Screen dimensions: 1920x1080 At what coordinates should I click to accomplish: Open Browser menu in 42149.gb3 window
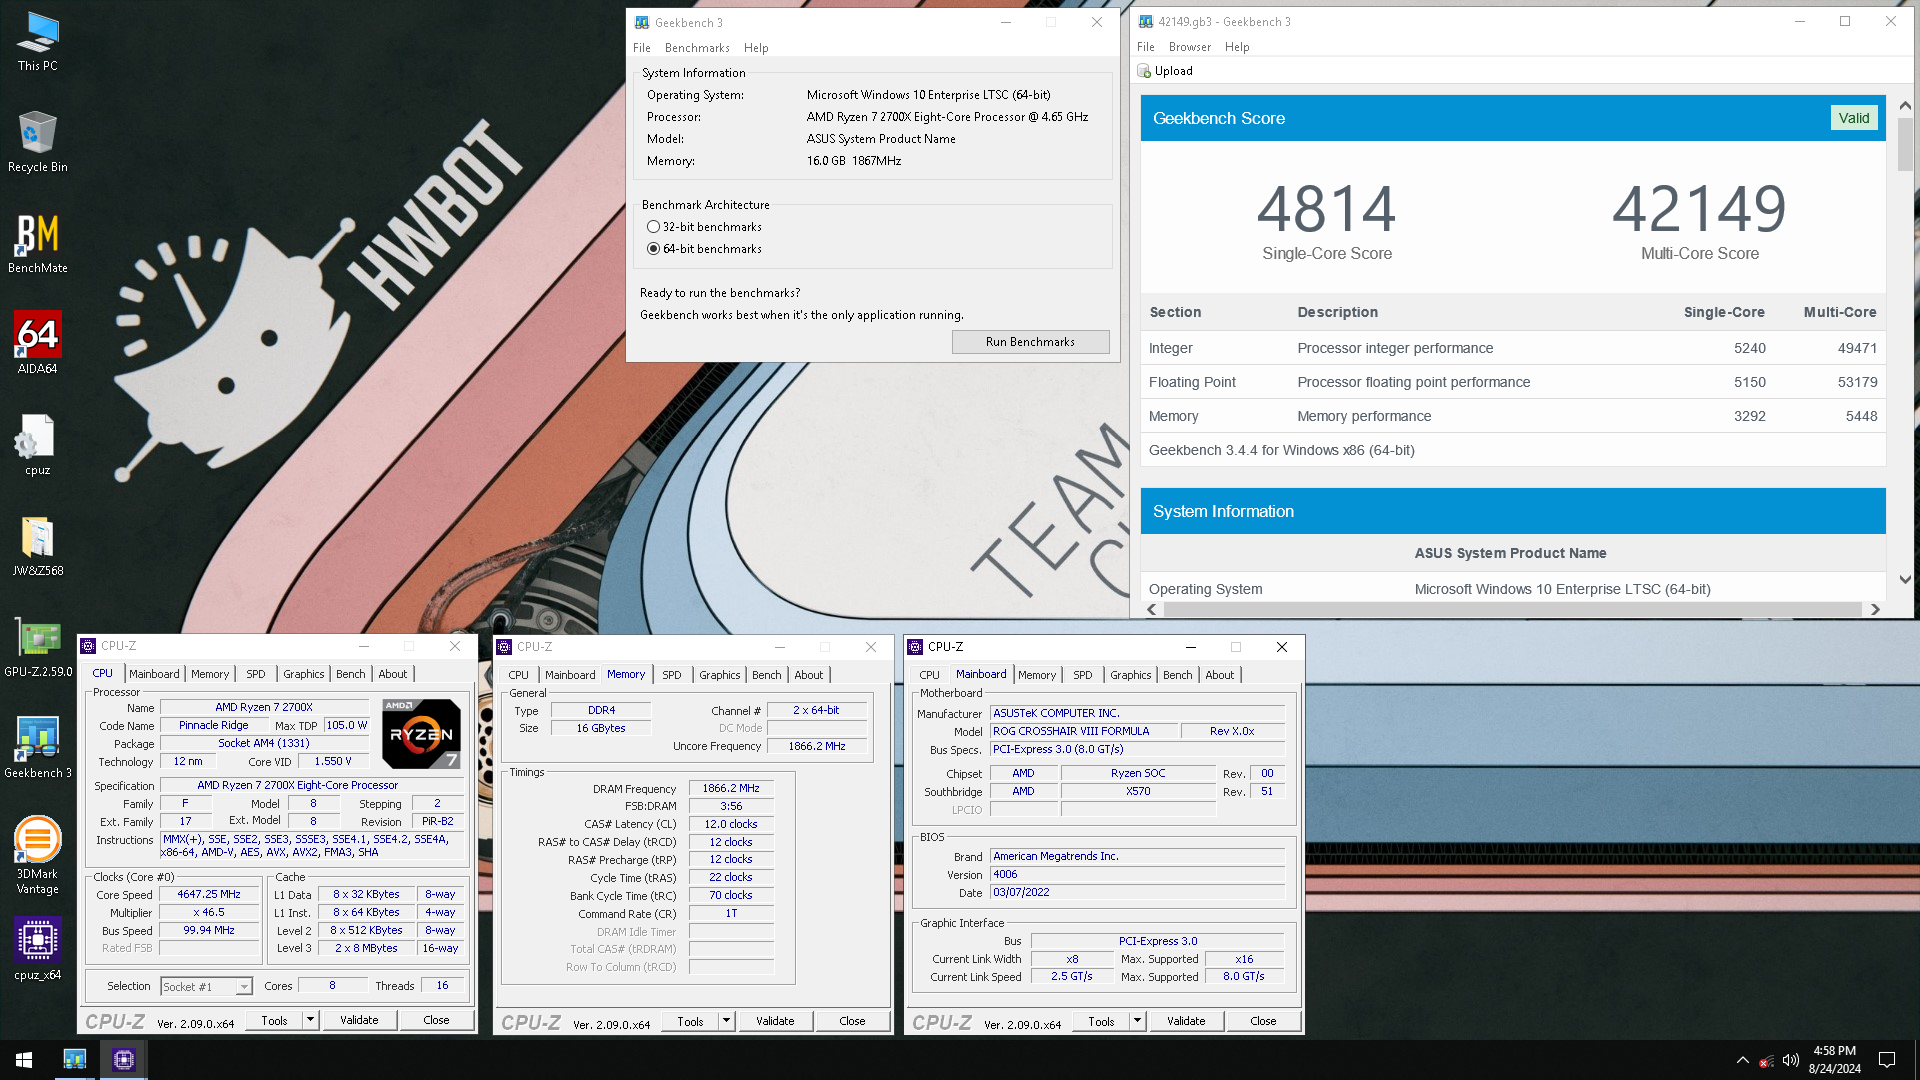[x=1190, y=47]
